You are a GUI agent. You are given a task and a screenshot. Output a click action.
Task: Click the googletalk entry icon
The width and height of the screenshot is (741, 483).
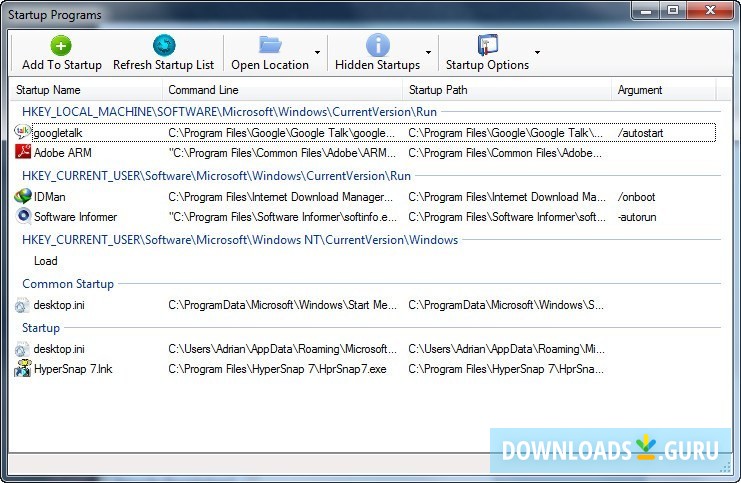(22, 132)
